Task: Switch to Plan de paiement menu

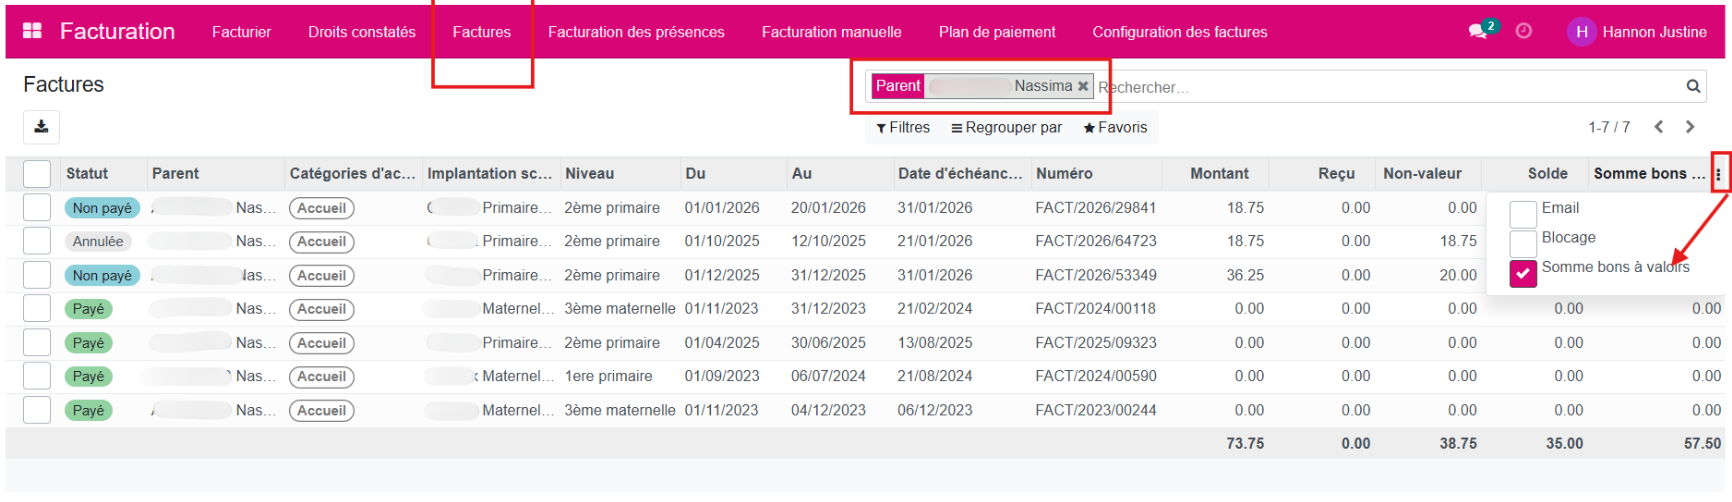Action: (996, 32)
